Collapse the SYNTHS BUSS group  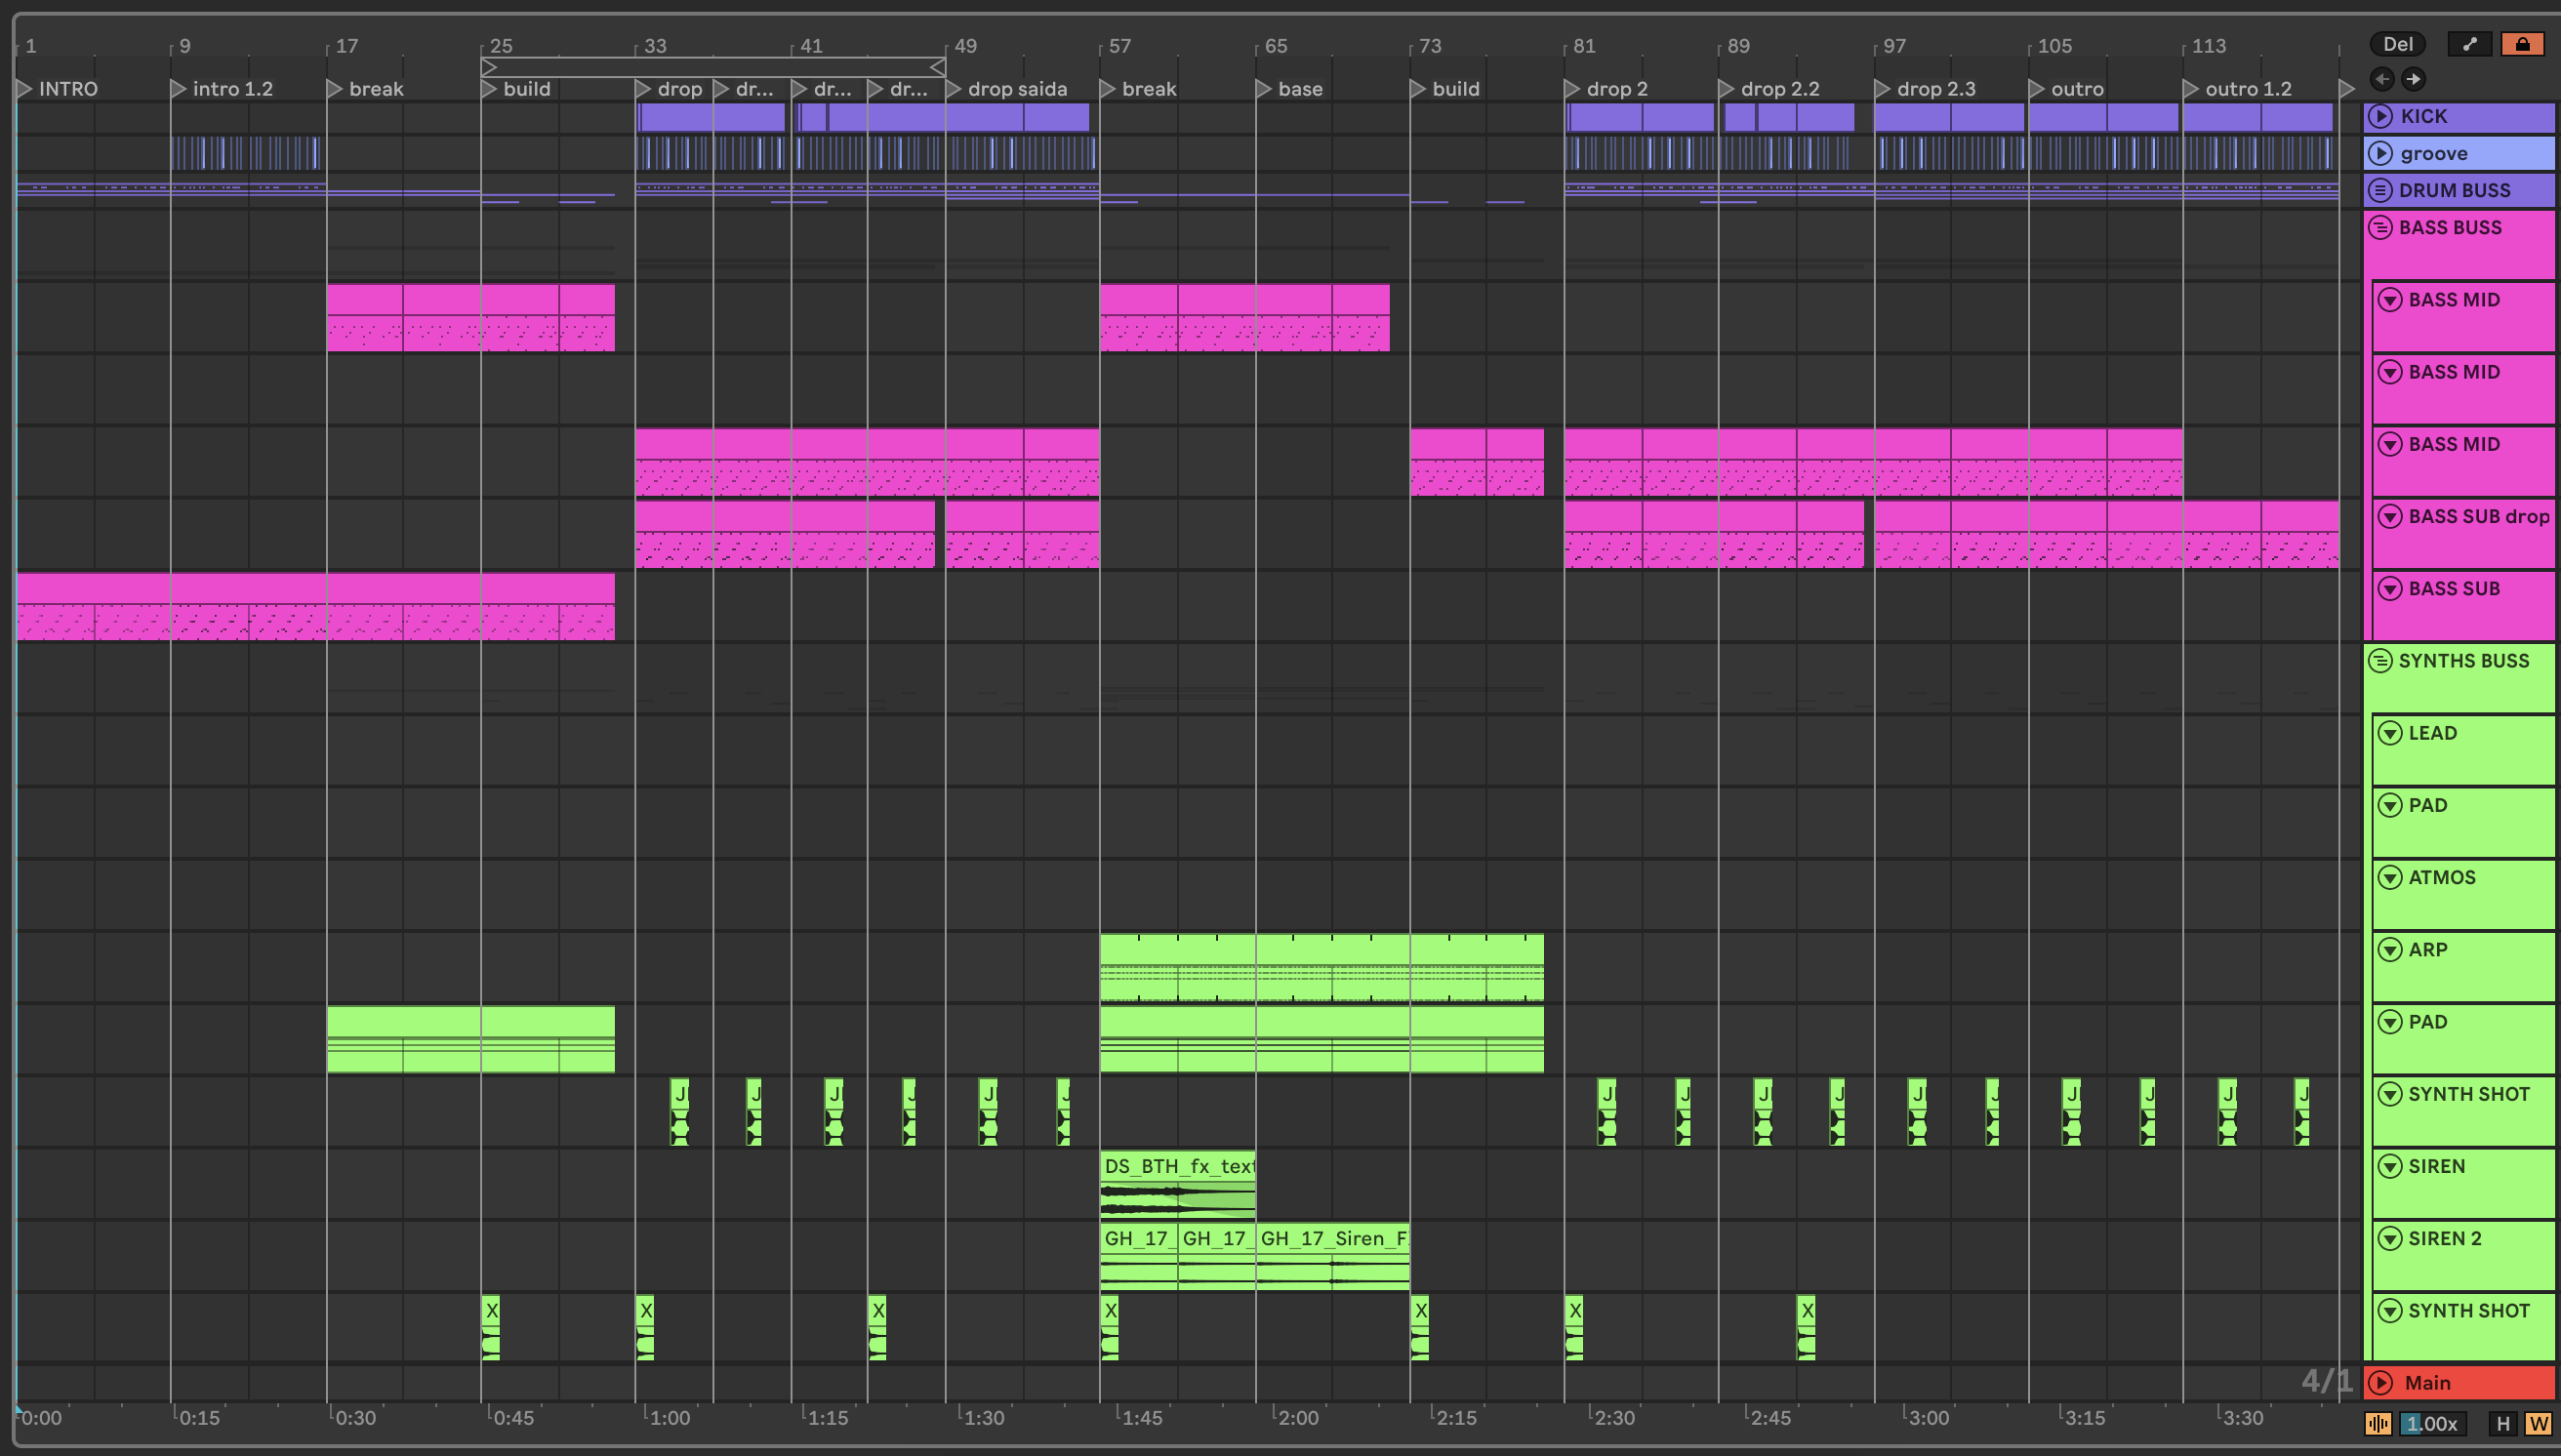[x=2381, y=661]
